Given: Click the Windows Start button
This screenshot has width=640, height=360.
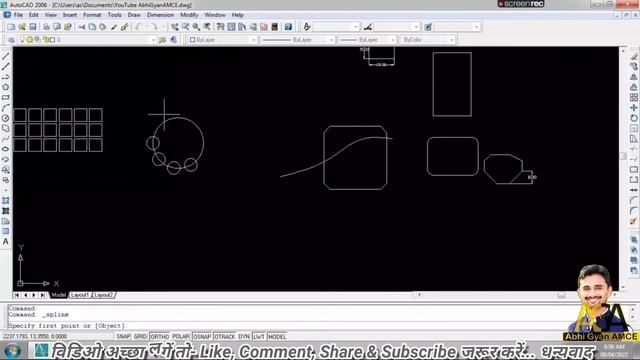Looking at the screenshot, I should pyautogui.click(x=12, y=351).
